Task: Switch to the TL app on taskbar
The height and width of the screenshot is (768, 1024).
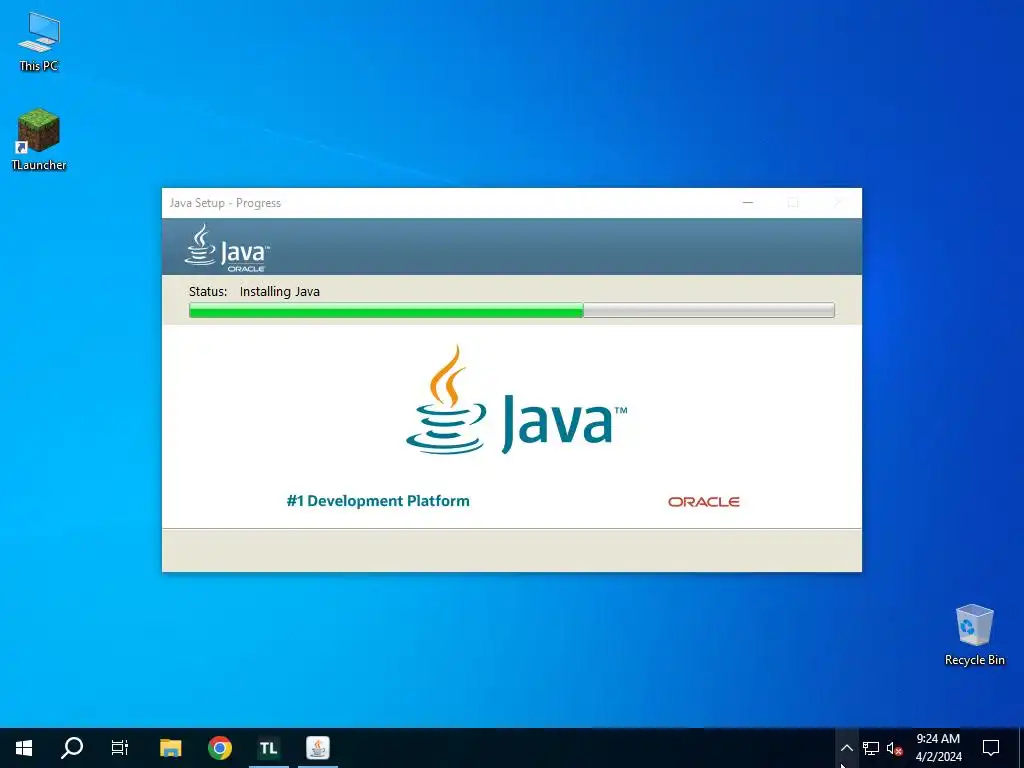Action: click(x=268, y=748)
